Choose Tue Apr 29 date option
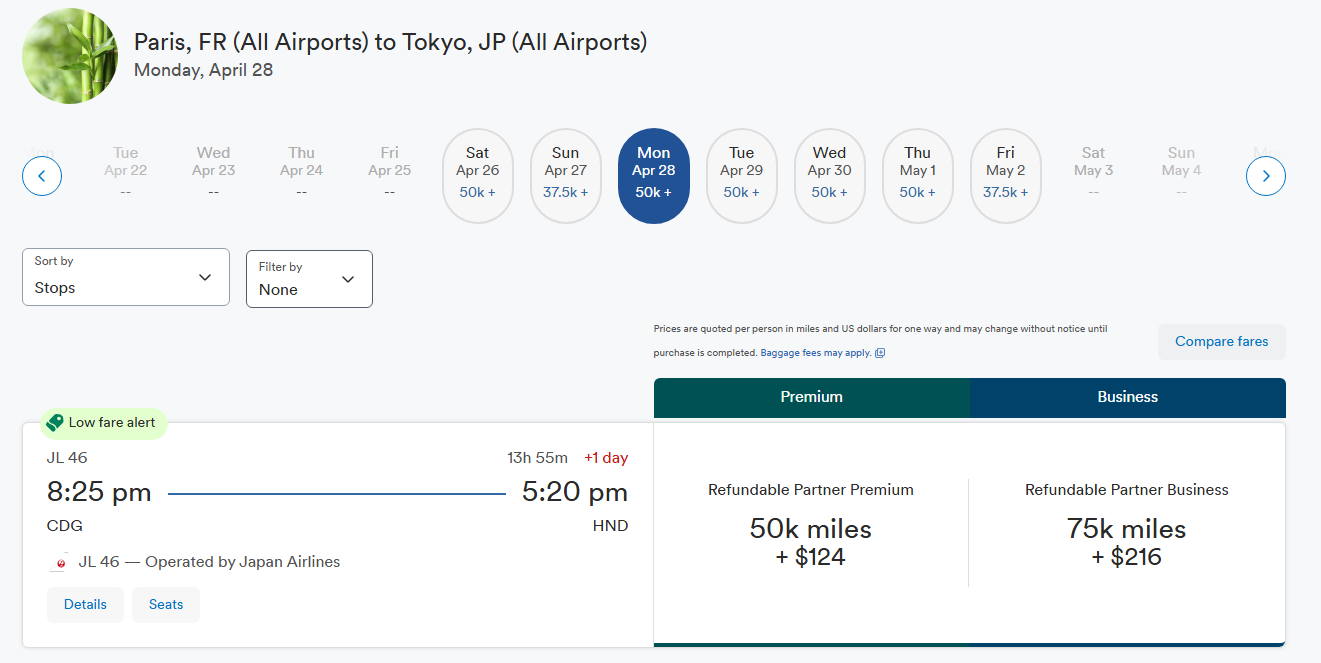The height and width of the screenshot is (663, 1321). pos(742,176)
